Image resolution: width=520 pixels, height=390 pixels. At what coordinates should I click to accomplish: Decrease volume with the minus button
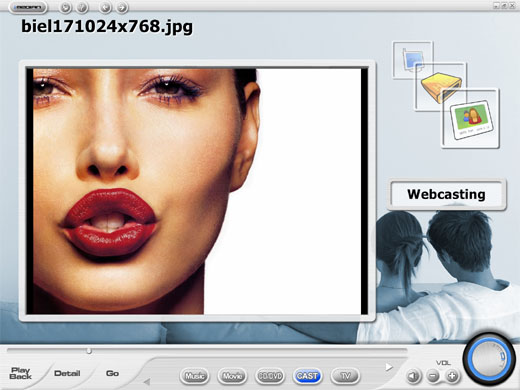[433, 377]
